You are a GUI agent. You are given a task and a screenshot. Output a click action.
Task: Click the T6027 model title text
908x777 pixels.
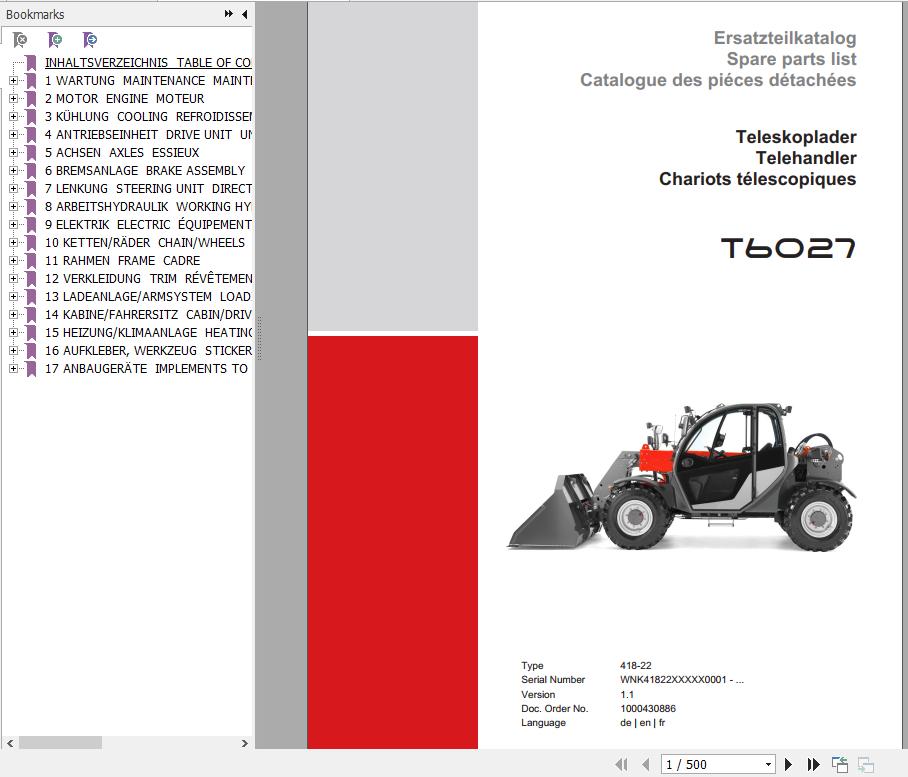tap(788, 248)
